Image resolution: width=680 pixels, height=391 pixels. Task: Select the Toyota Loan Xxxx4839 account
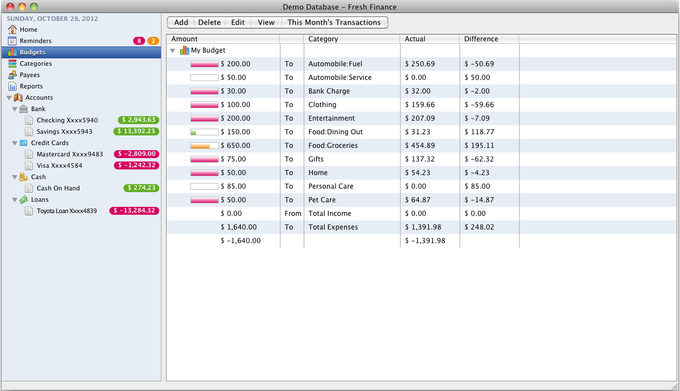(x=82, y=211)
